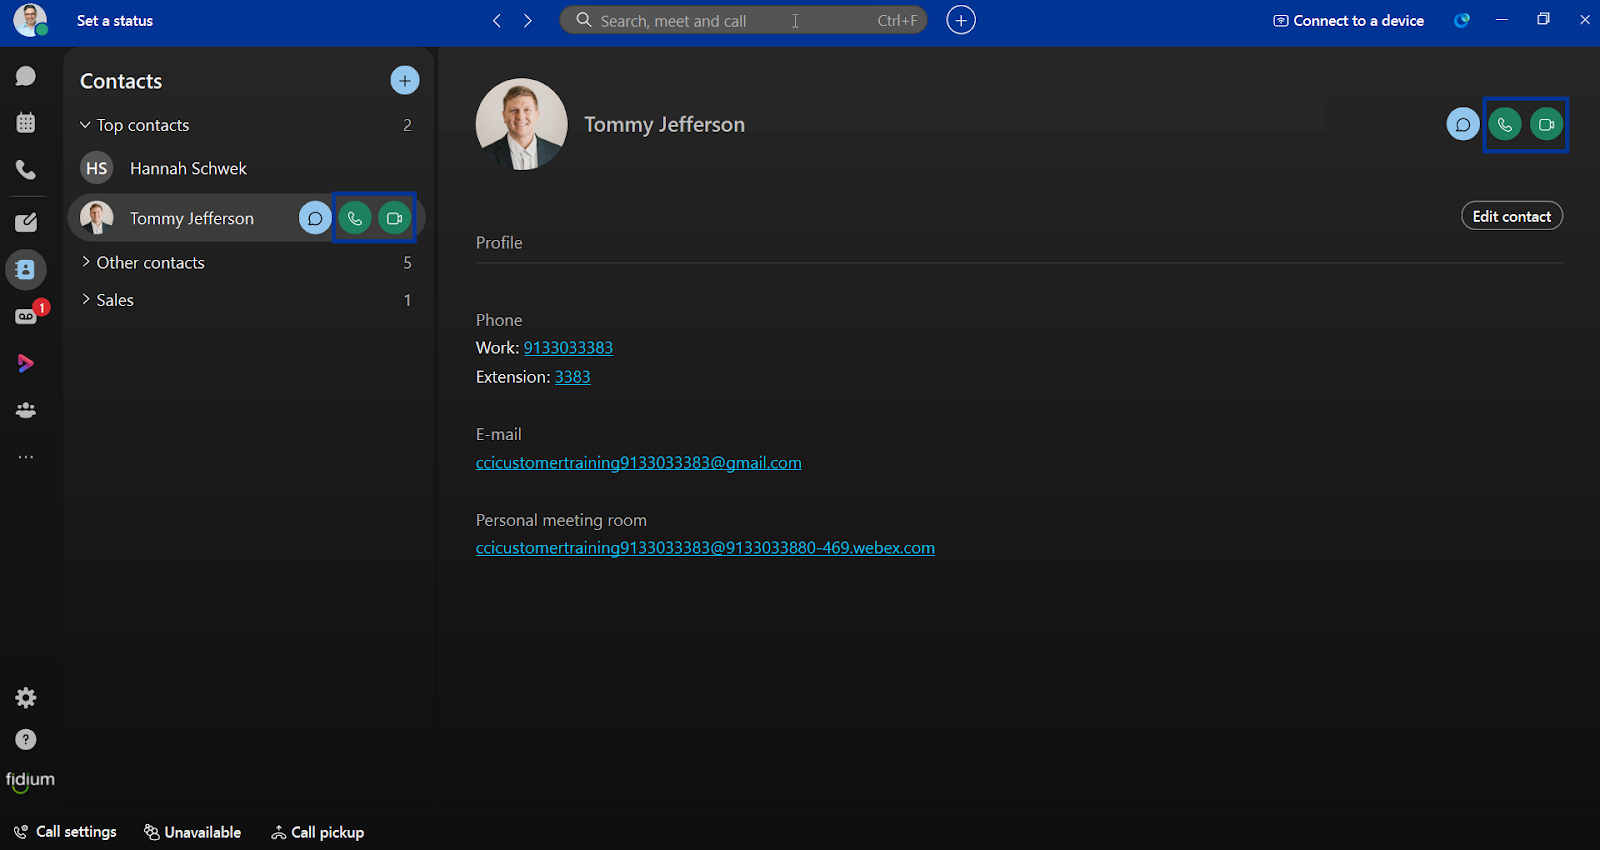Viewport: 1600px width, 850px height.
Task: Open the Messaging chat bubble in sidebar
Action: (x=26, y=76)
